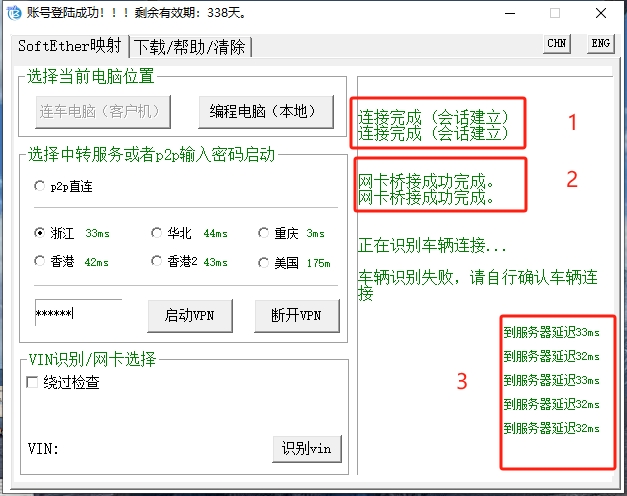Click the 识别vin button
Viewport: 627px width, 496px height.
306,448
